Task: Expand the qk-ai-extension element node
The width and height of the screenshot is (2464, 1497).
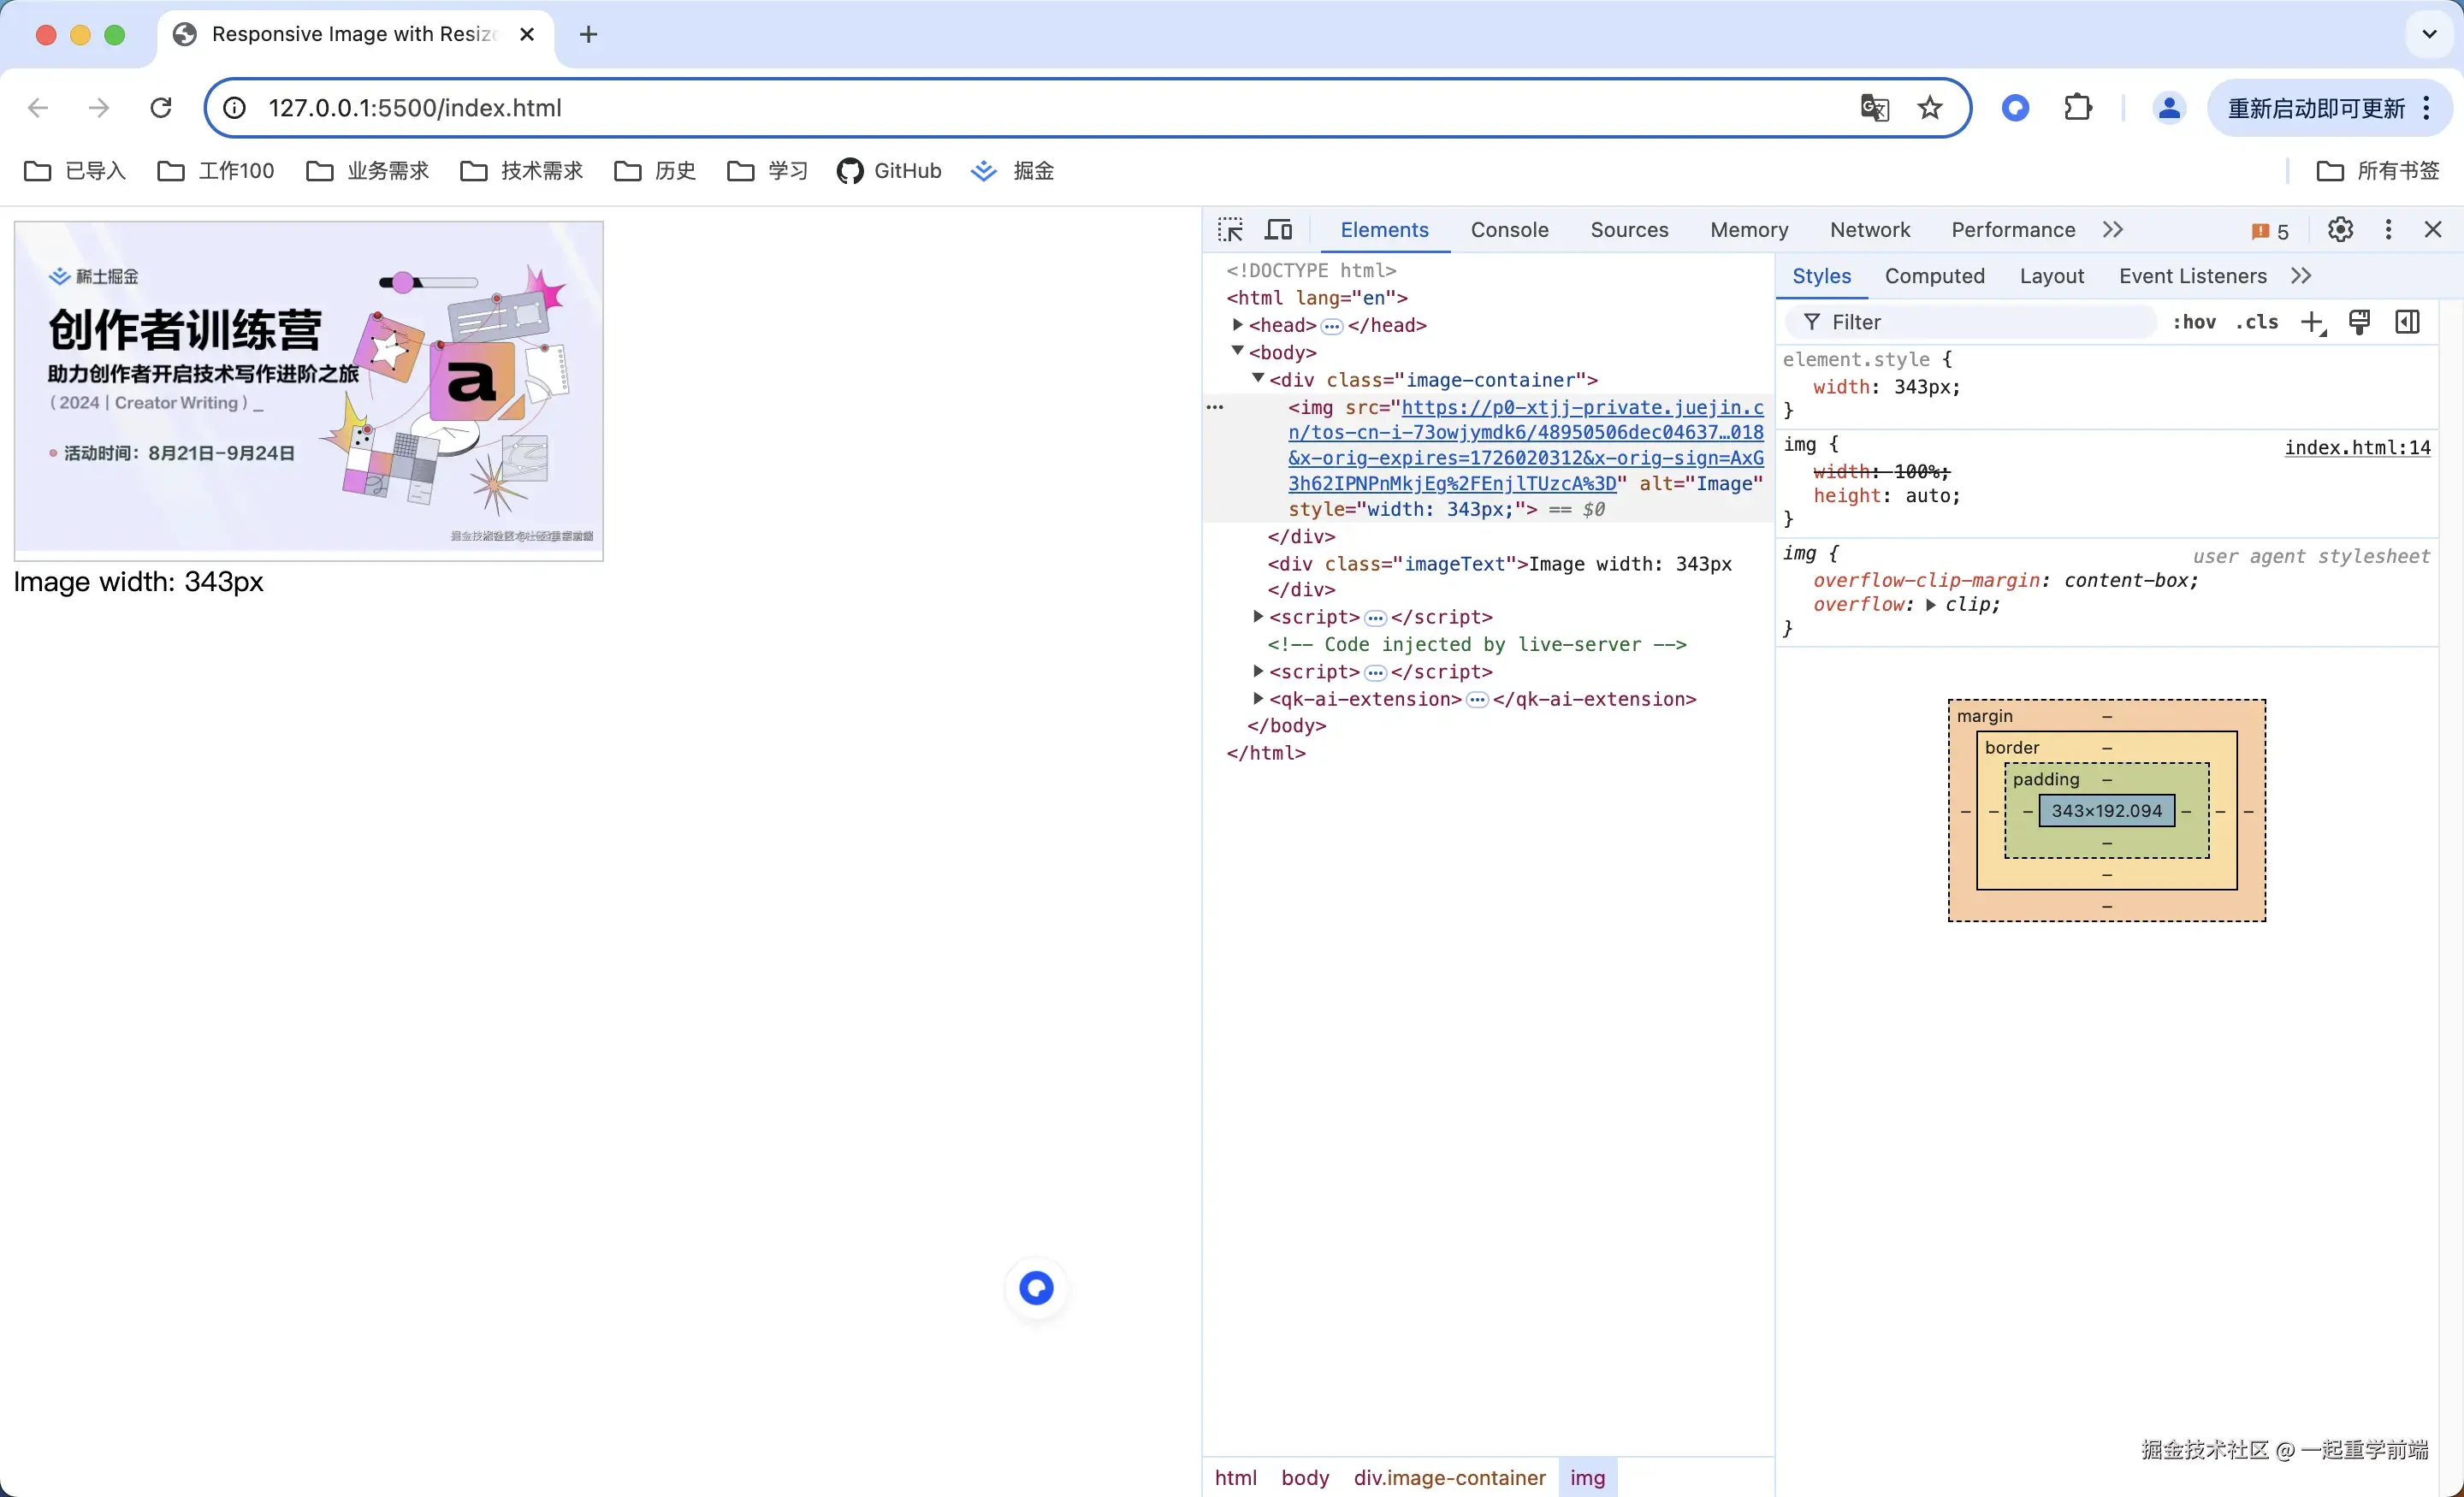Action: tap(1258, 699)
